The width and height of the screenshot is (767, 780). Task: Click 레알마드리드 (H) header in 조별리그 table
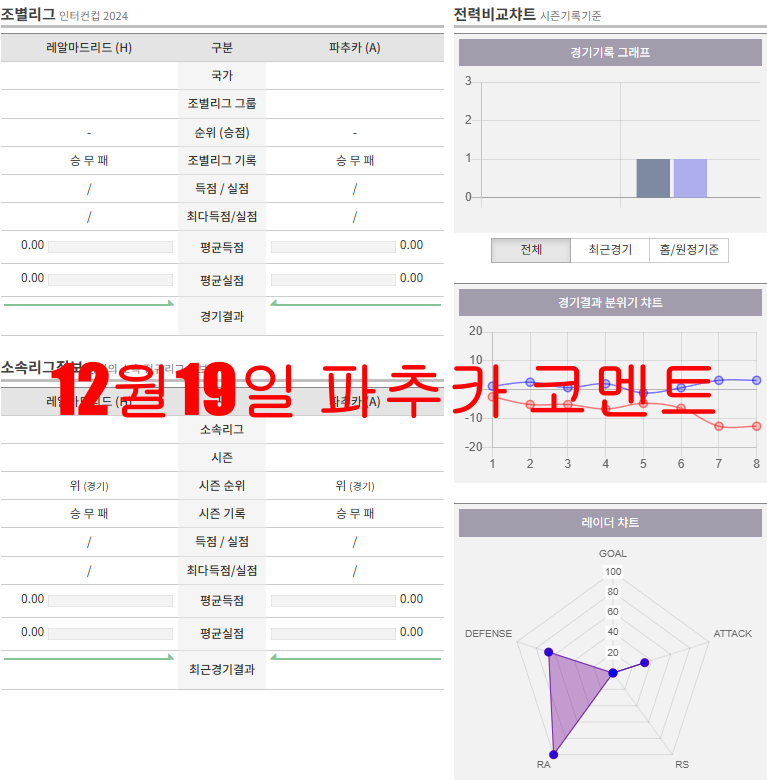pos(89,48)
